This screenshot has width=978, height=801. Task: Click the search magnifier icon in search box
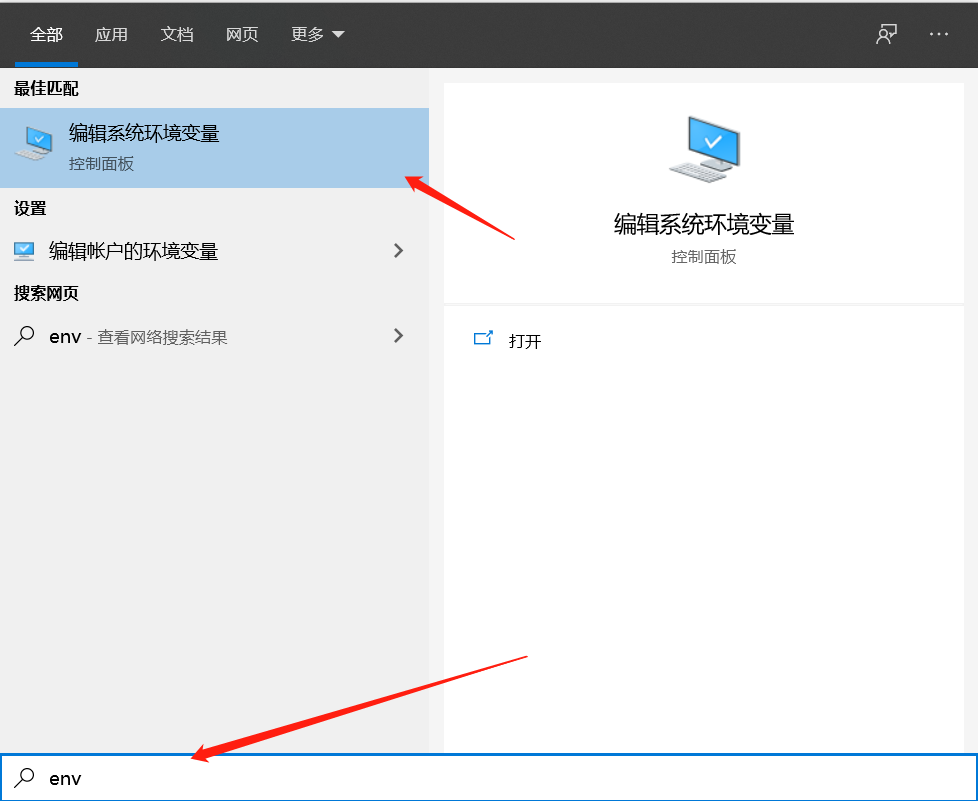[x=24, y=777]
